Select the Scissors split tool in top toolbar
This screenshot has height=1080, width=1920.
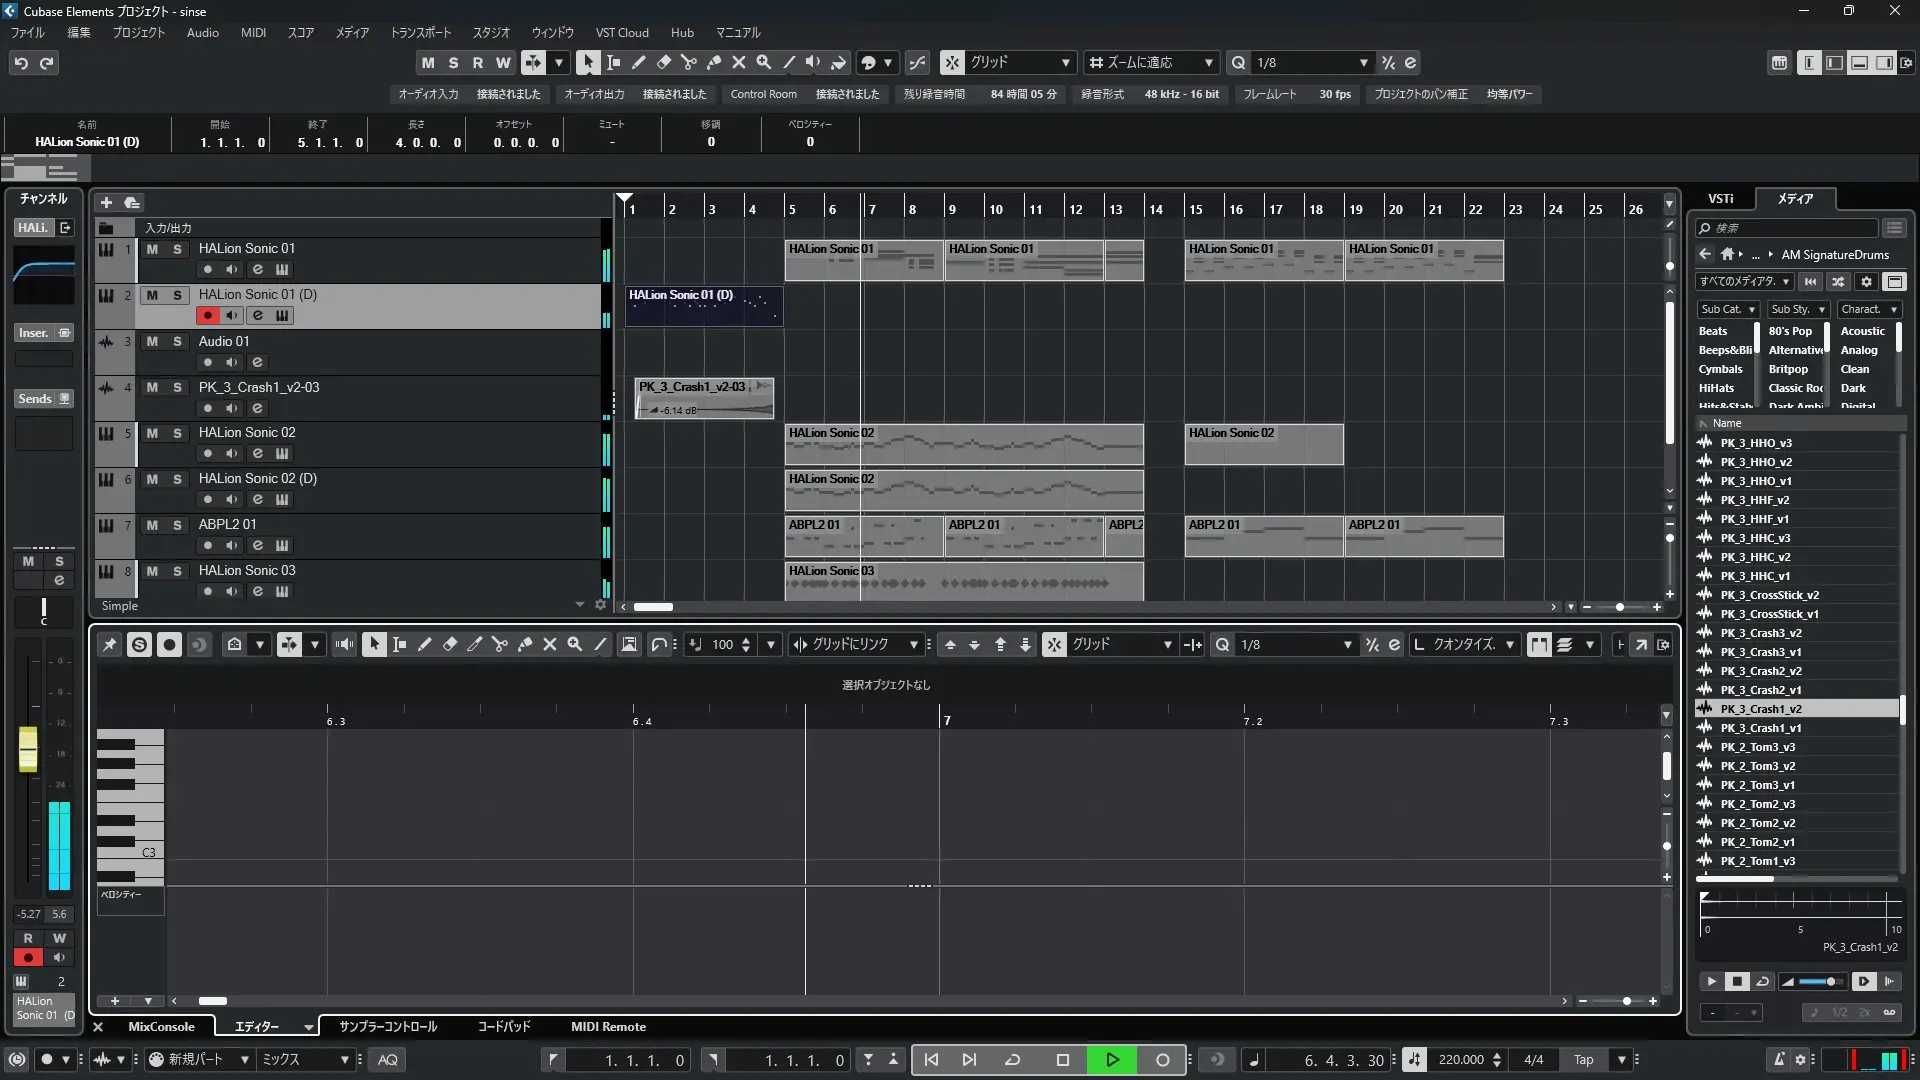point(688,62)
